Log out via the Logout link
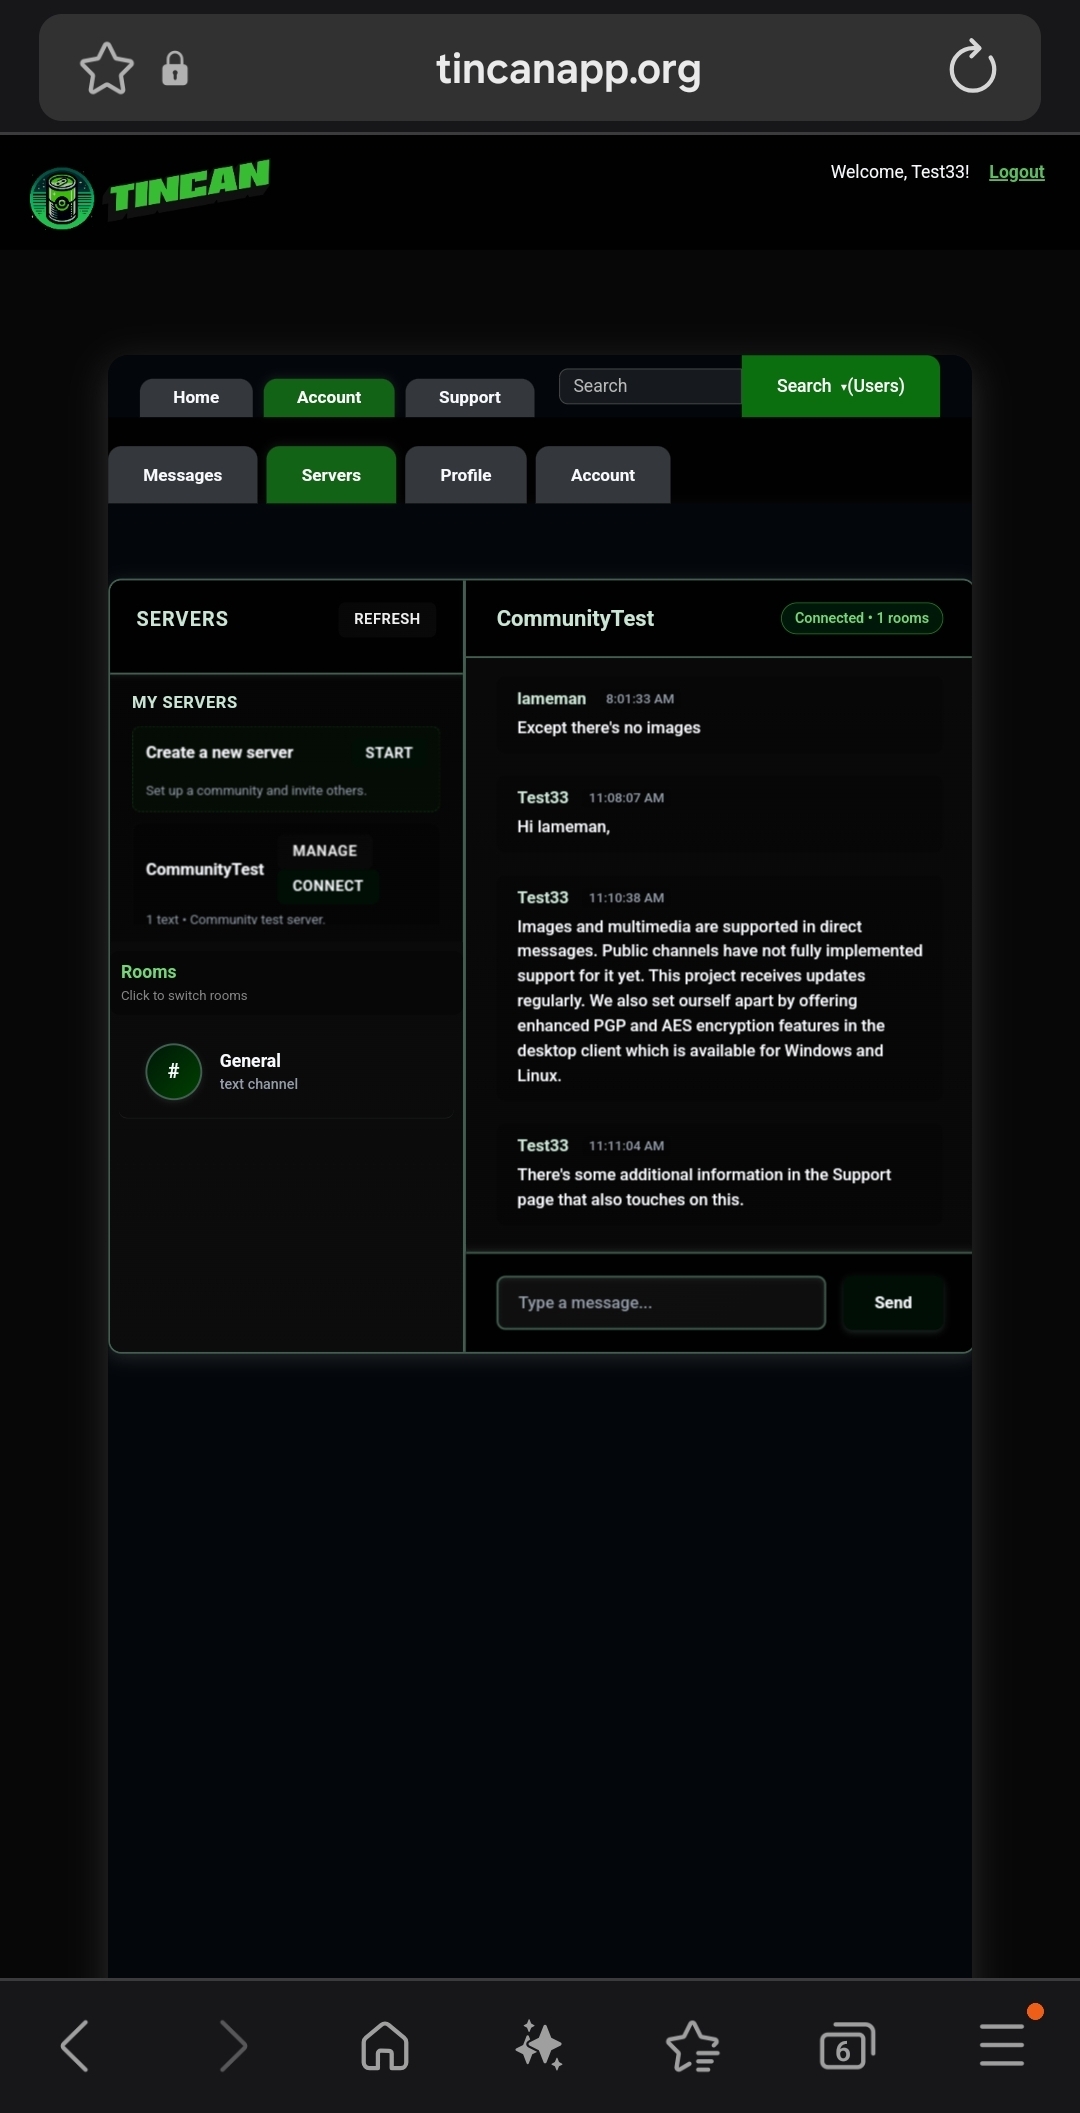Viewport: 1080px width, 2113px height. pyautogui.click(x=1016, y=172)
